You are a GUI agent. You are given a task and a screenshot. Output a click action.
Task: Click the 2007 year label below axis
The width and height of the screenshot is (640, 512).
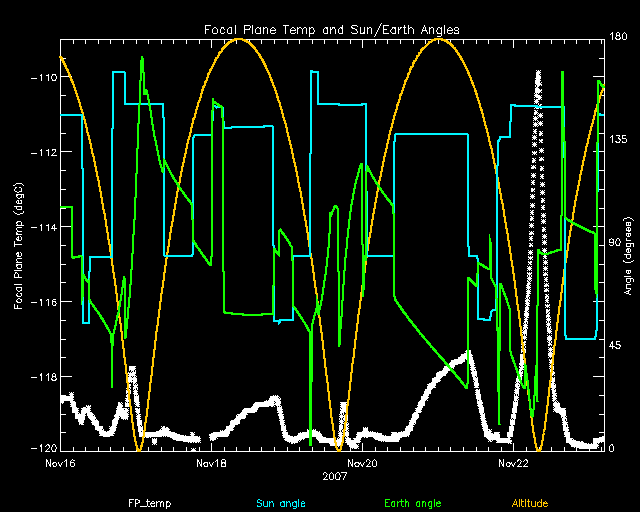point(330,476)
